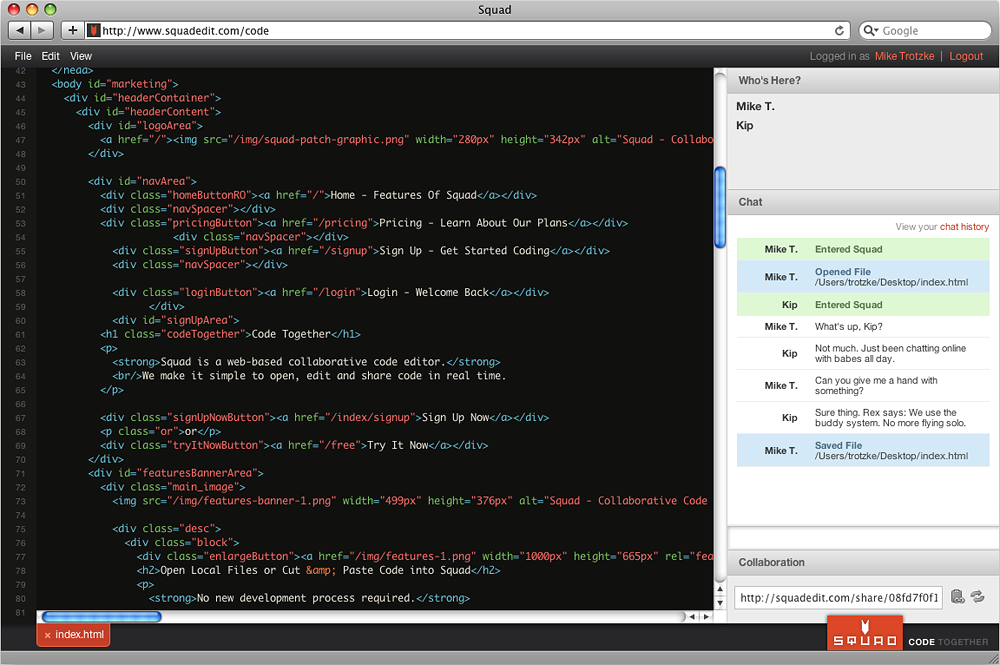Click the Saved File chat entry
This screenshot has height=665, width=1000.
(x=863, y=450)
